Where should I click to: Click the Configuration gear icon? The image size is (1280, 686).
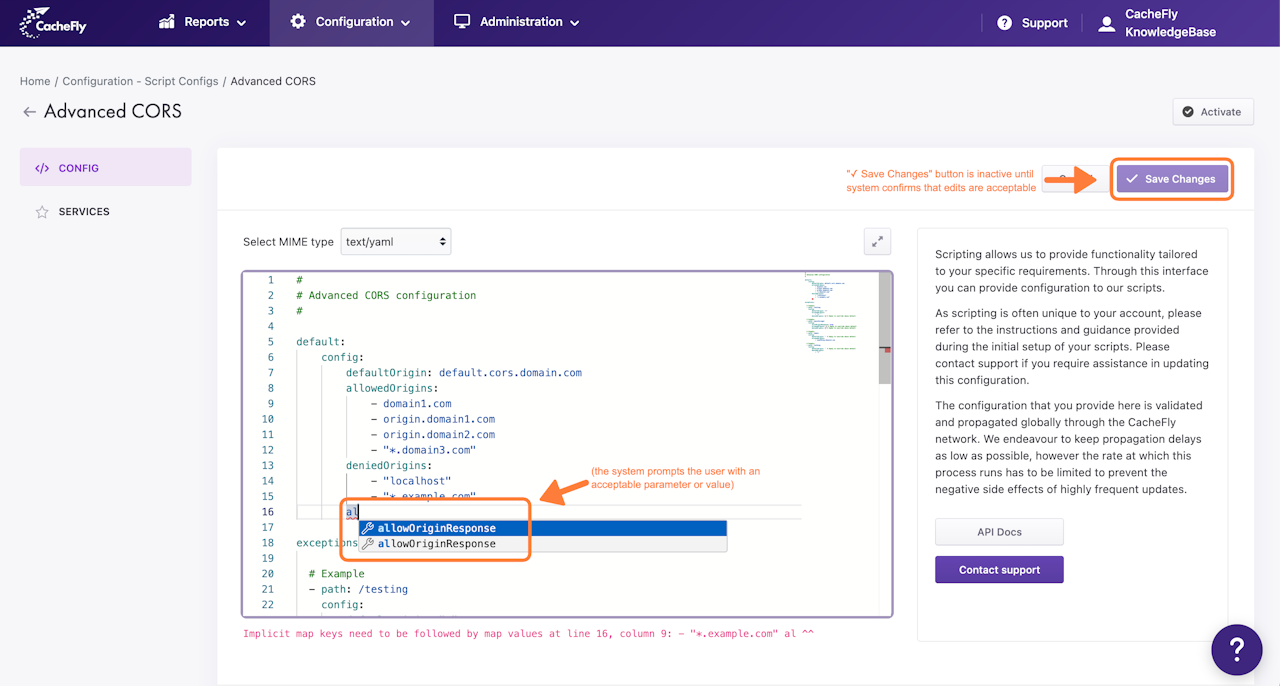click(298, 22)
